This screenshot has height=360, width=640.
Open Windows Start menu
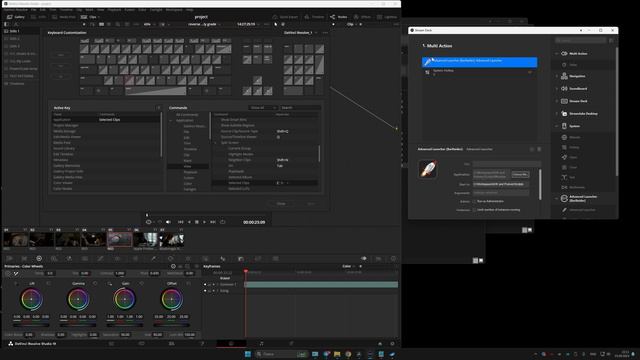click(x=247, y=354)
